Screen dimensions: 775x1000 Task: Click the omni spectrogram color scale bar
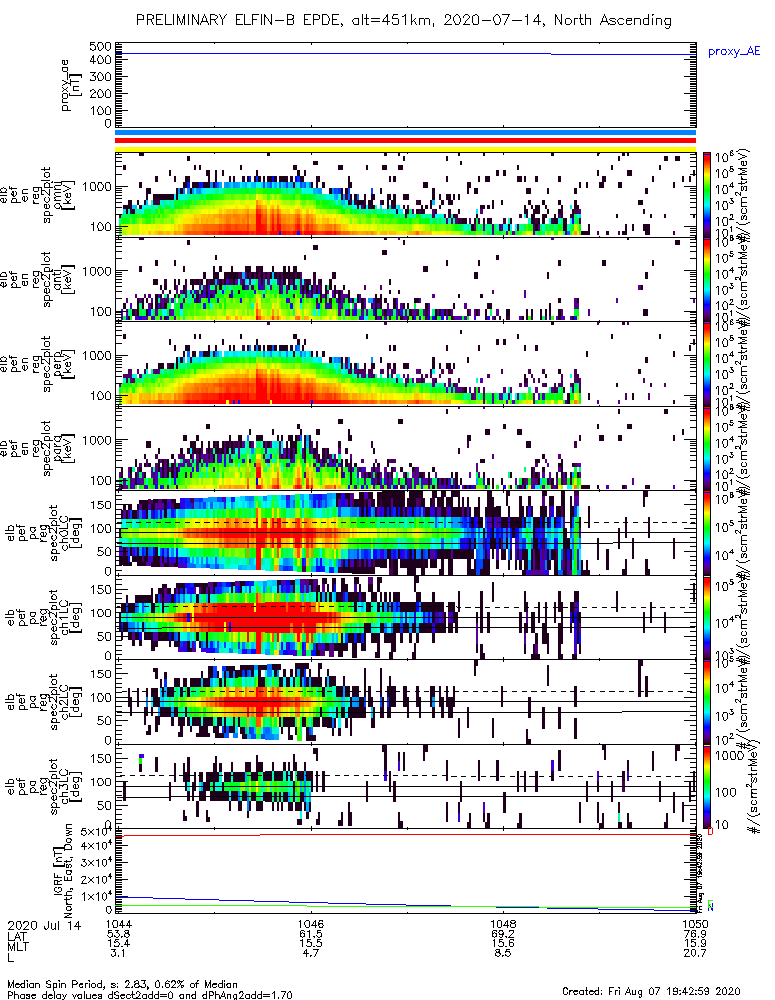(707, 195)
